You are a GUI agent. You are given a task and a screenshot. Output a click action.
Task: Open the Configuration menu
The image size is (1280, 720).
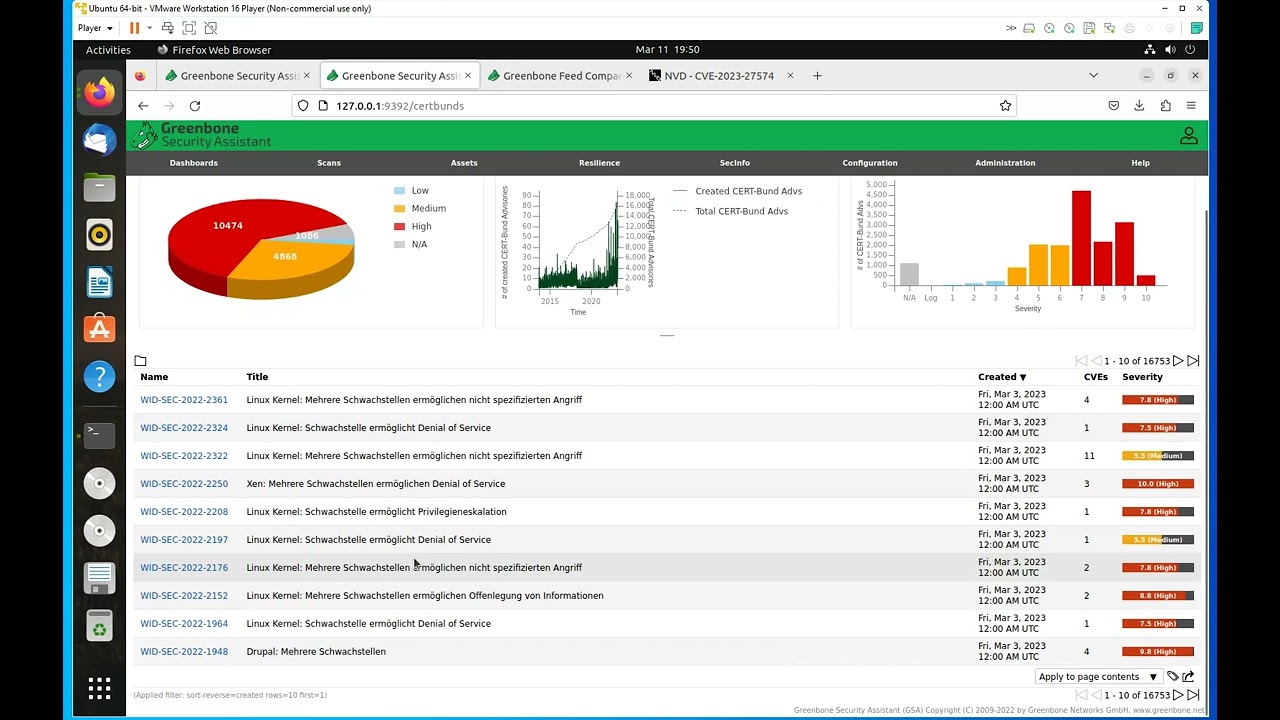[870, 163]
